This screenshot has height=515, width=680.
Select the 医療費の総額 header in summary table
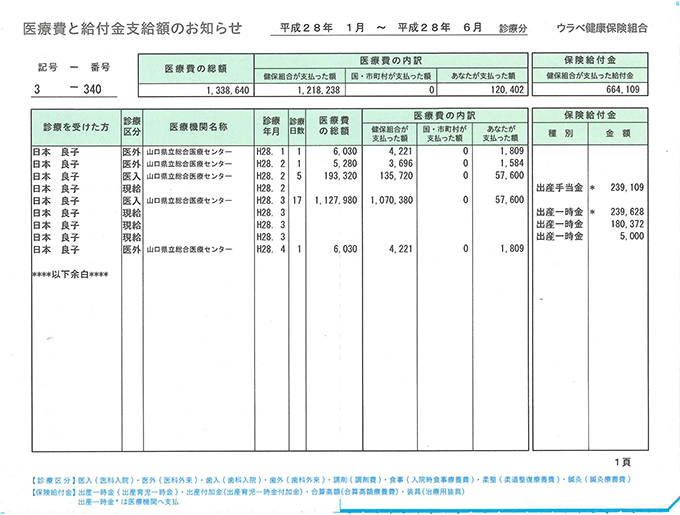(196, 68)
